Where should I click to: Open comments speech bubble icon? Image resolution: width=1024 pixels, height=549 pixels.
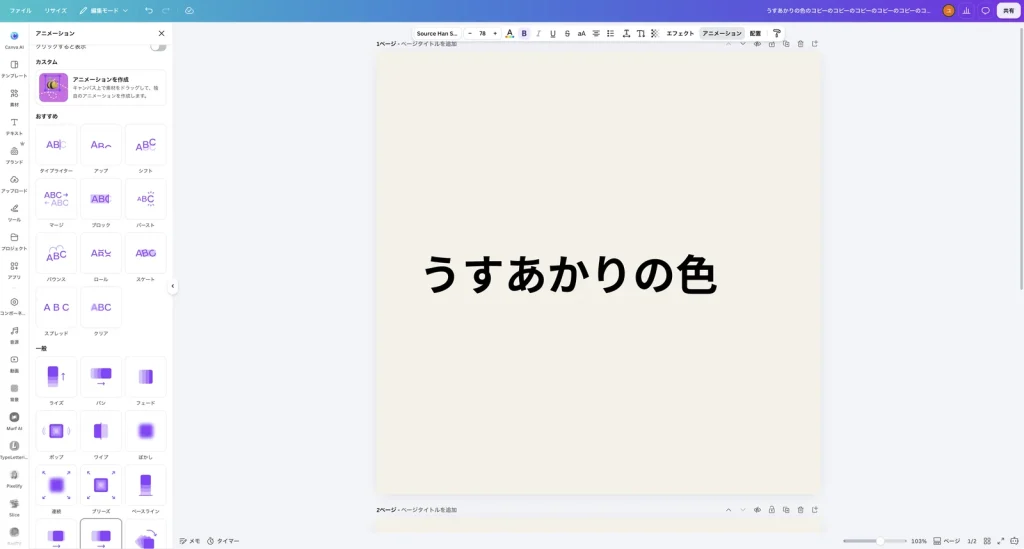pyautogui.click(x=985, y=10)
